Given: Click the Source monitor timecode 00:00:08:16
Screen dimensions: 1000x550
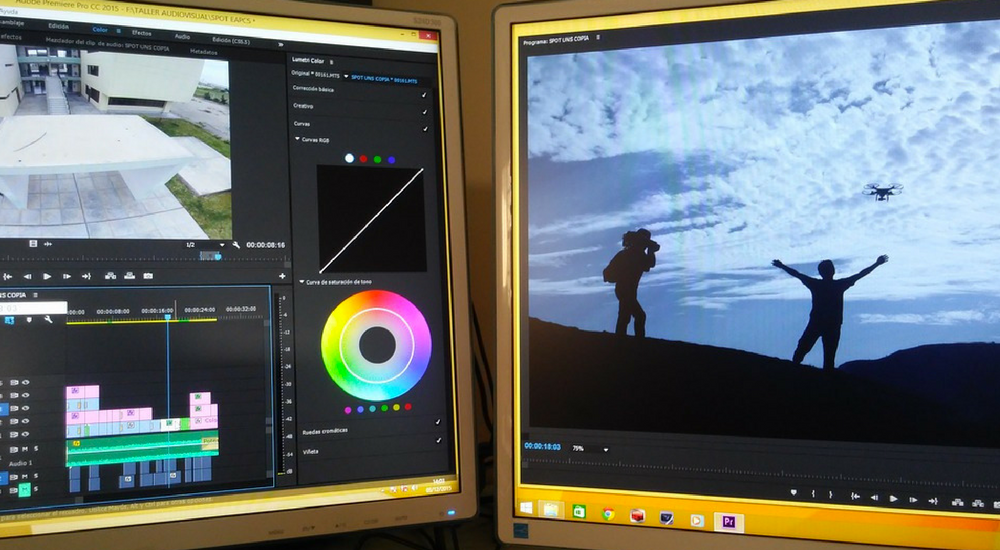Looking at the screenshot, I should (265, 245).
